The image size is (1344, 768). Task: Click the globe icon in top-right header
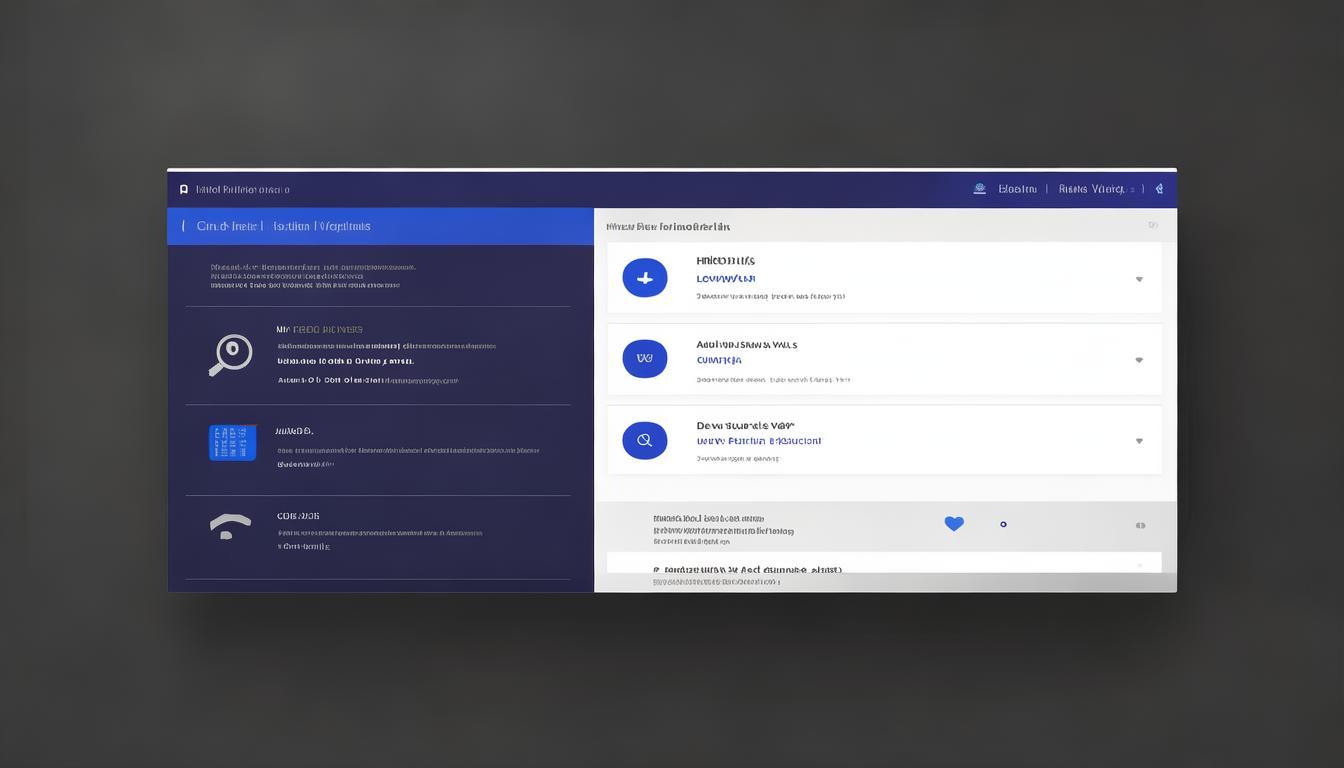(x=979, y=188)
